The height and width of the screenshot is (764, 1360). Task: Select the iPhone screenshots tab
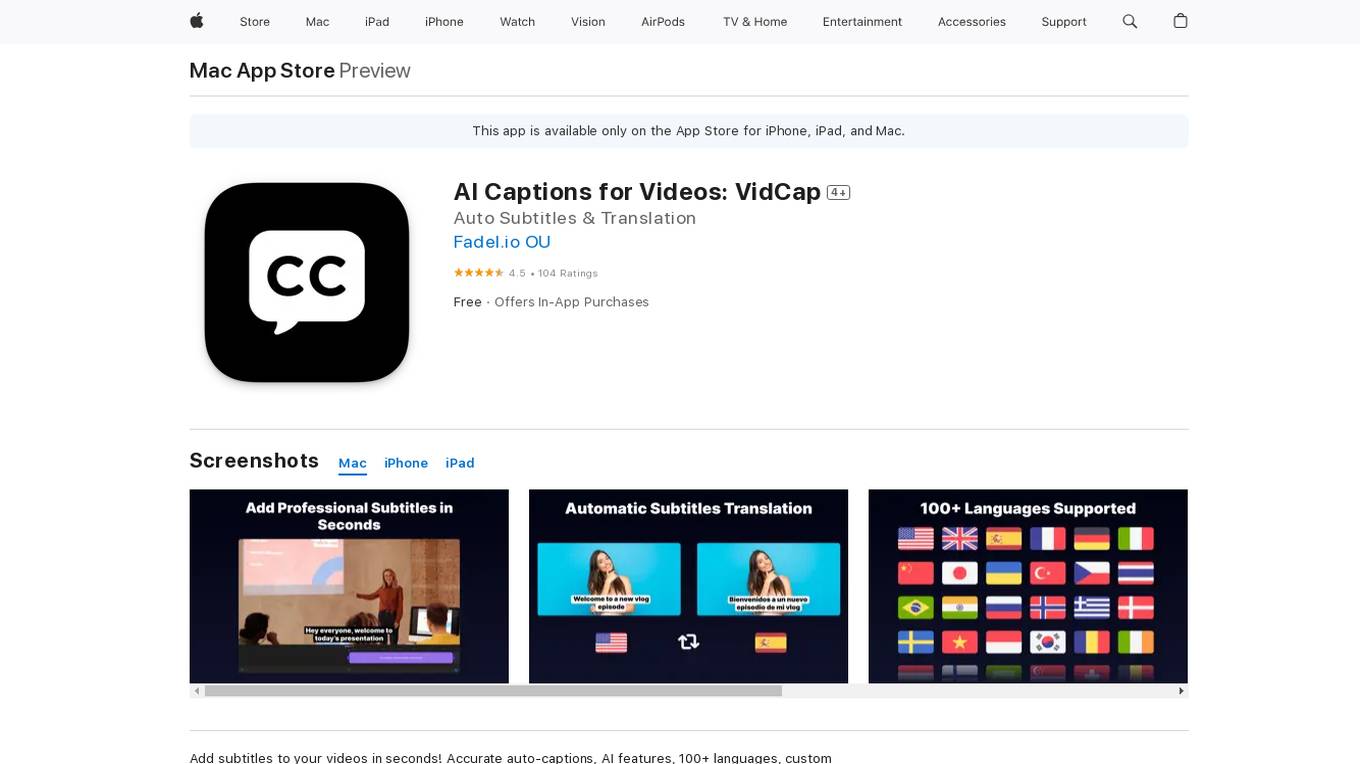tap(406, 463)
